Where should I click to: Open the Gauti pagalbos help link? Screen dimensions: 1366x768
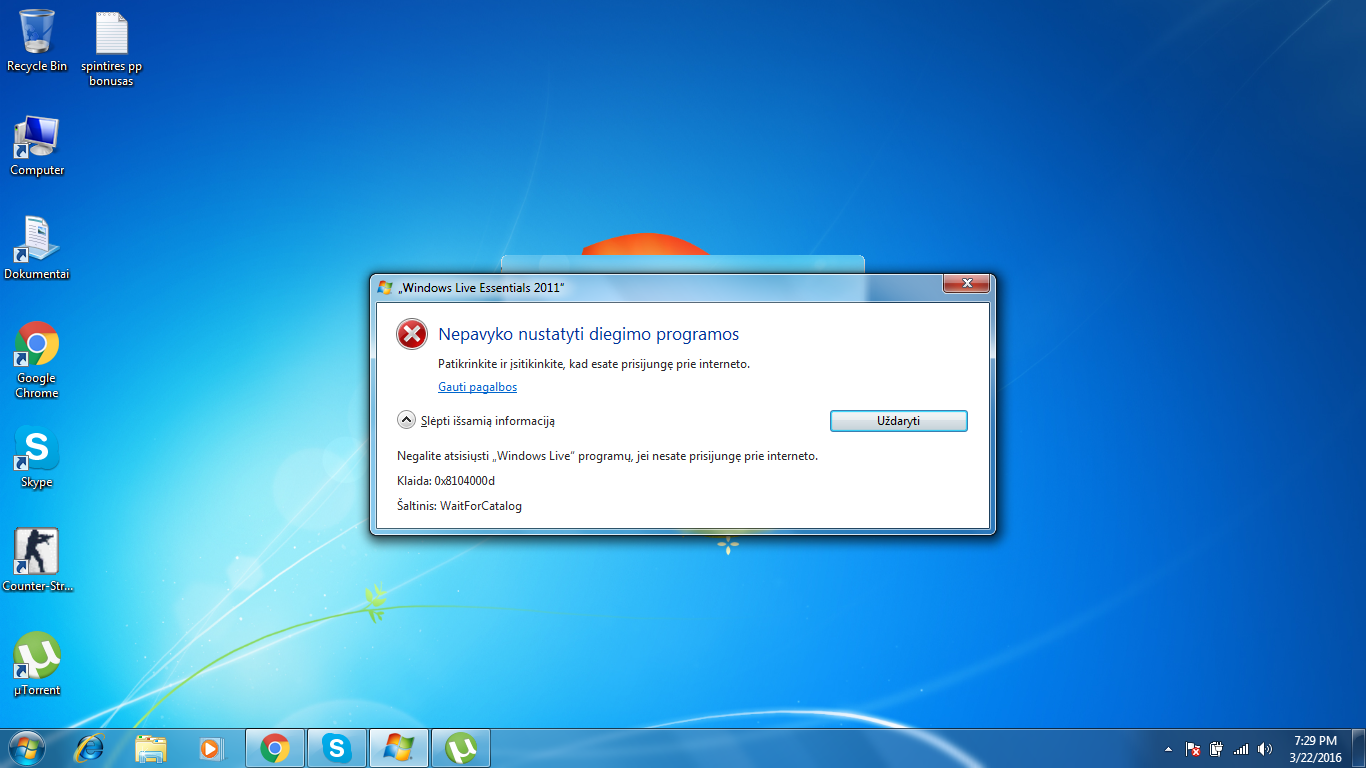click(477, 387)
